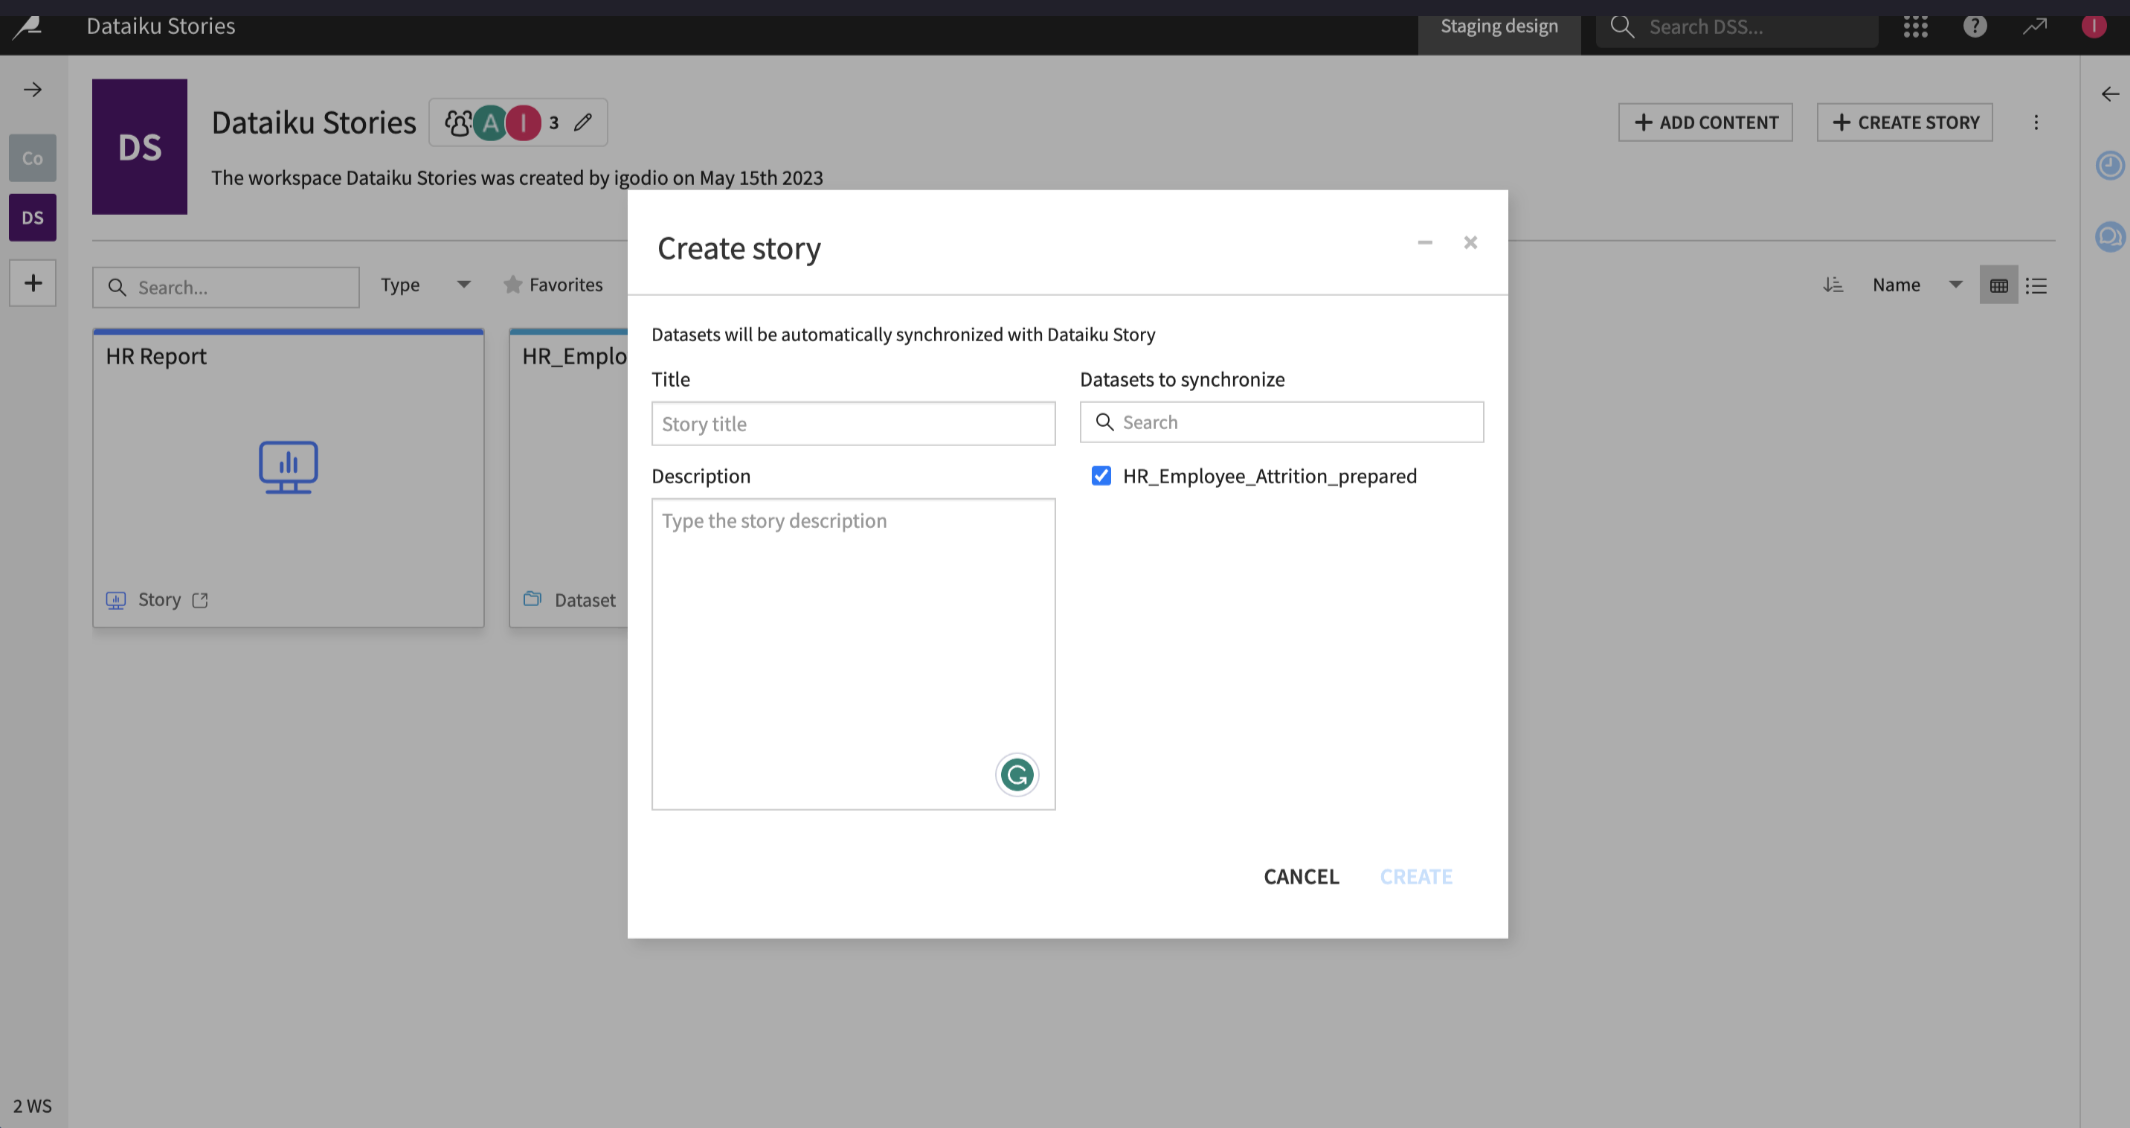
Task: Click the 2 WS label at bottom
Action: tap(32, 1106)
